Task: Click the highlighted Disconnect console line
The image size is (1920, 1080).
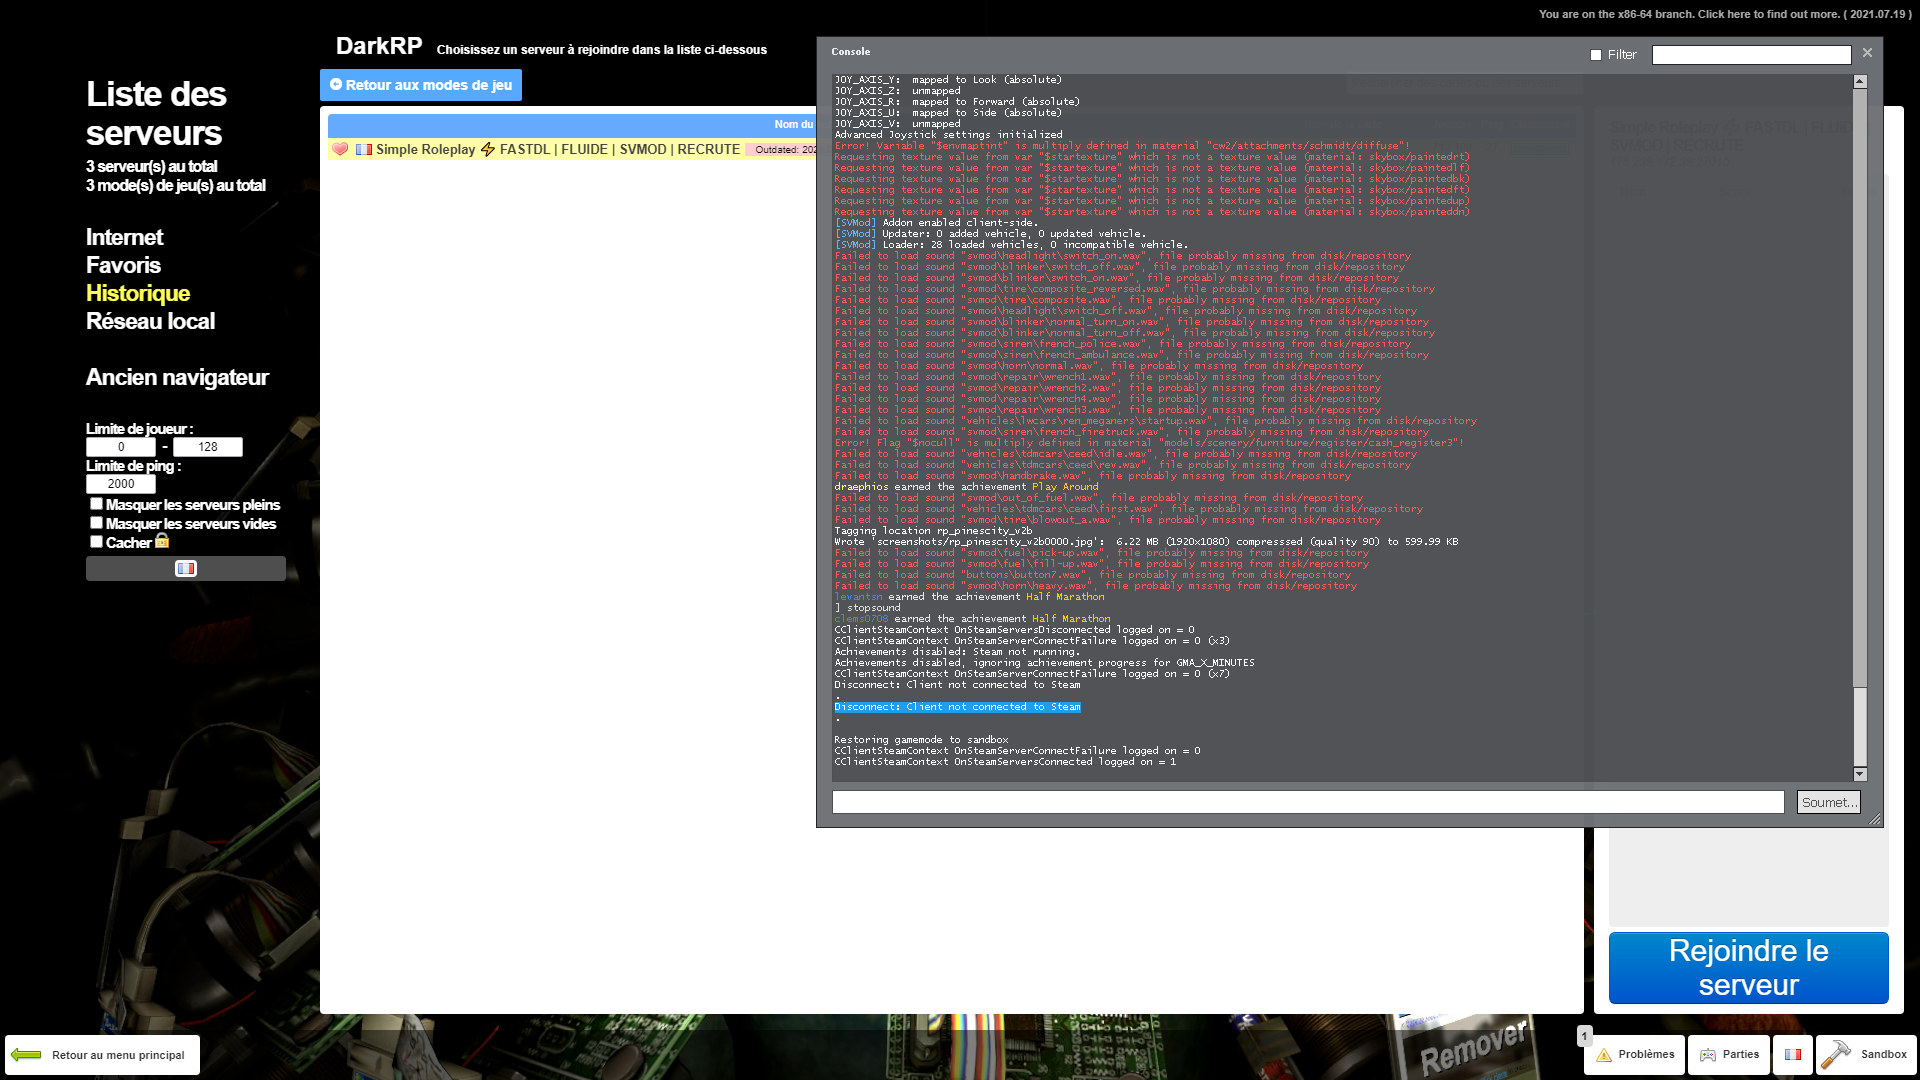Action: pyautogui.click(x=957, y=707)
